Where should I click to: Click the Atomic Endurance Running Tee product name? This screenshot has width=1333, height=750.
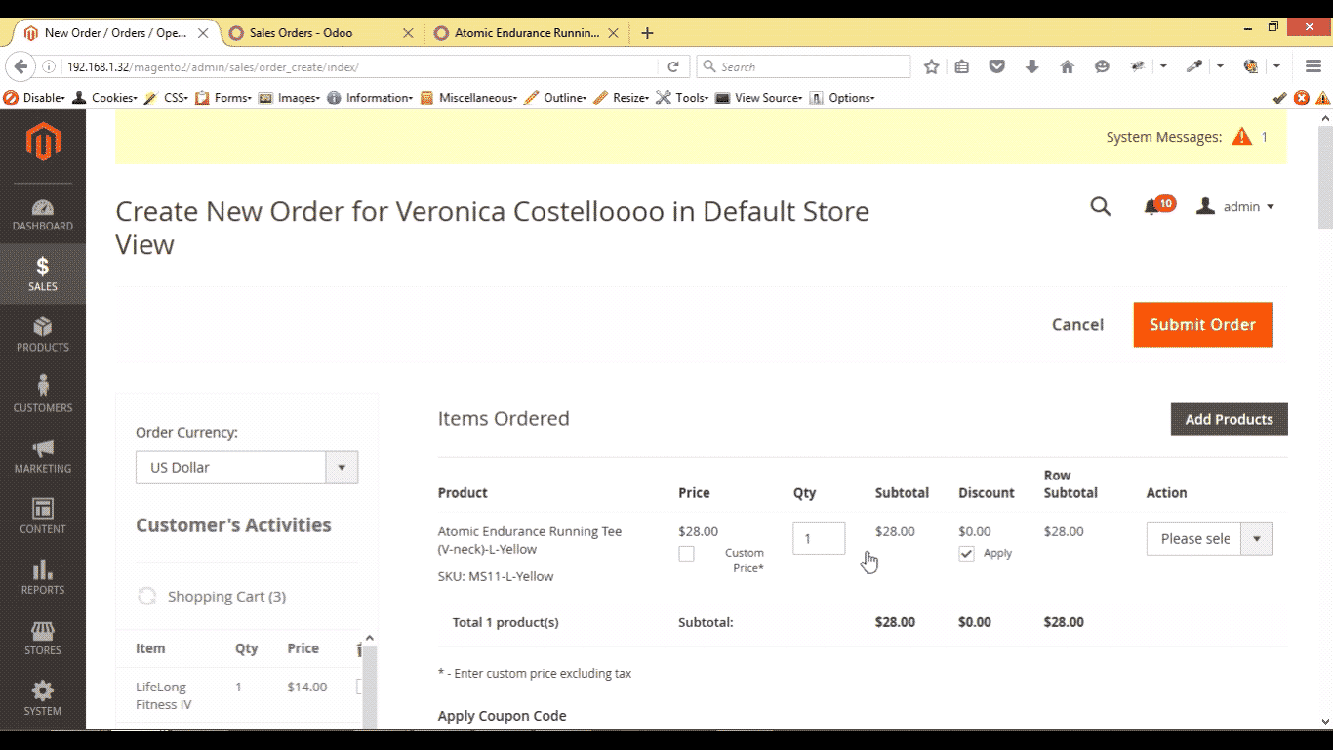530,540
